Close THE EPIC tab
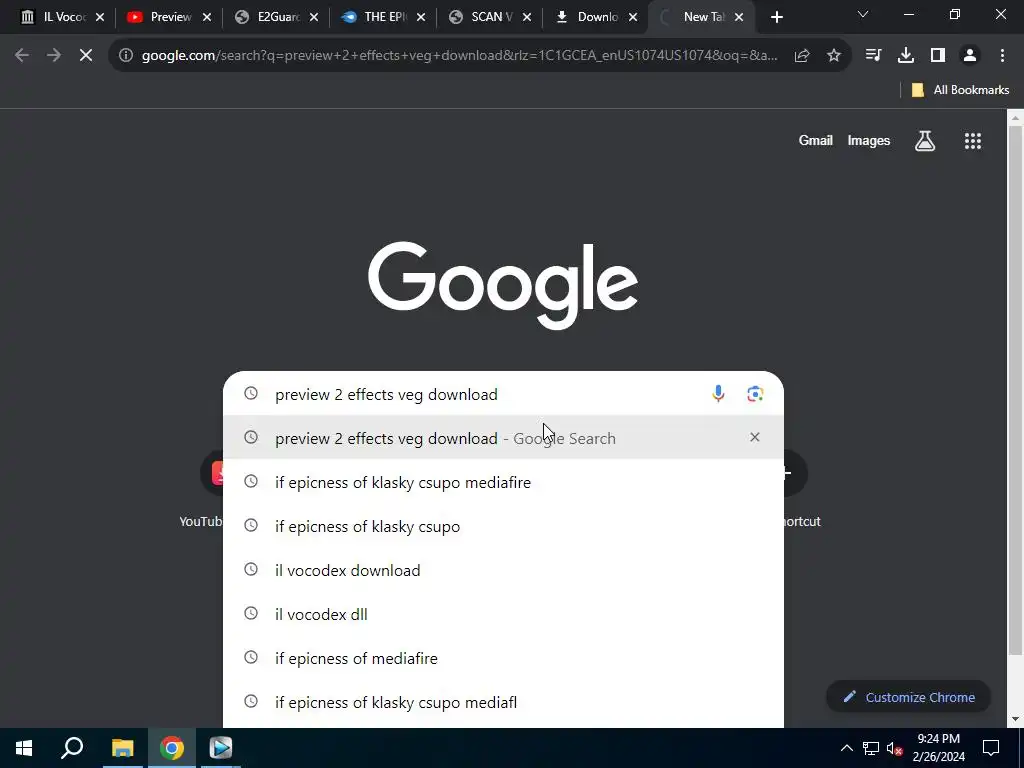The image size is (1024, 768). (x=421, y=17)
